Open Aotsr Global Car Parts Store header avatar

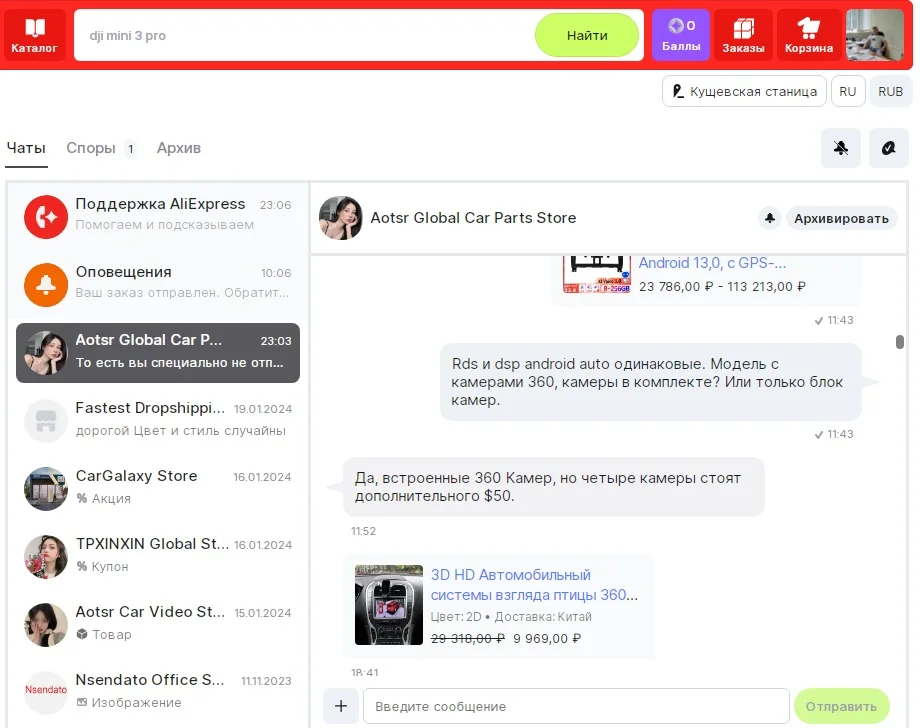(340, 218)
